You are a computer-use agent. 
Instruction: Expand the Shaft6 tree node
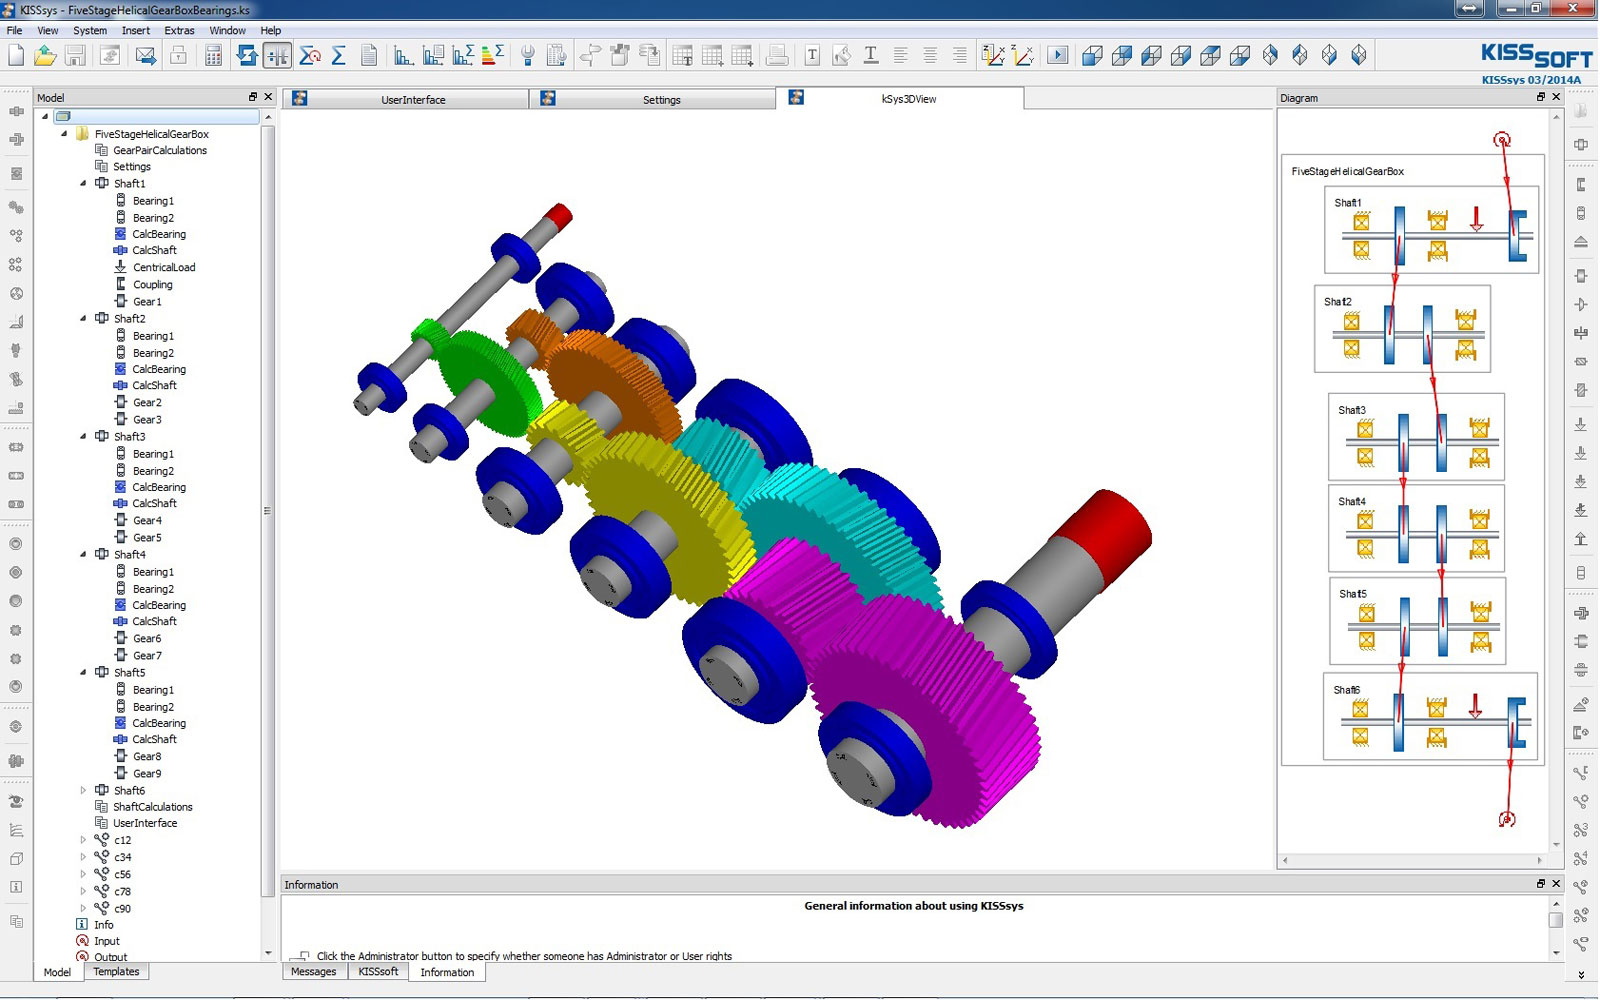(83, 790)
